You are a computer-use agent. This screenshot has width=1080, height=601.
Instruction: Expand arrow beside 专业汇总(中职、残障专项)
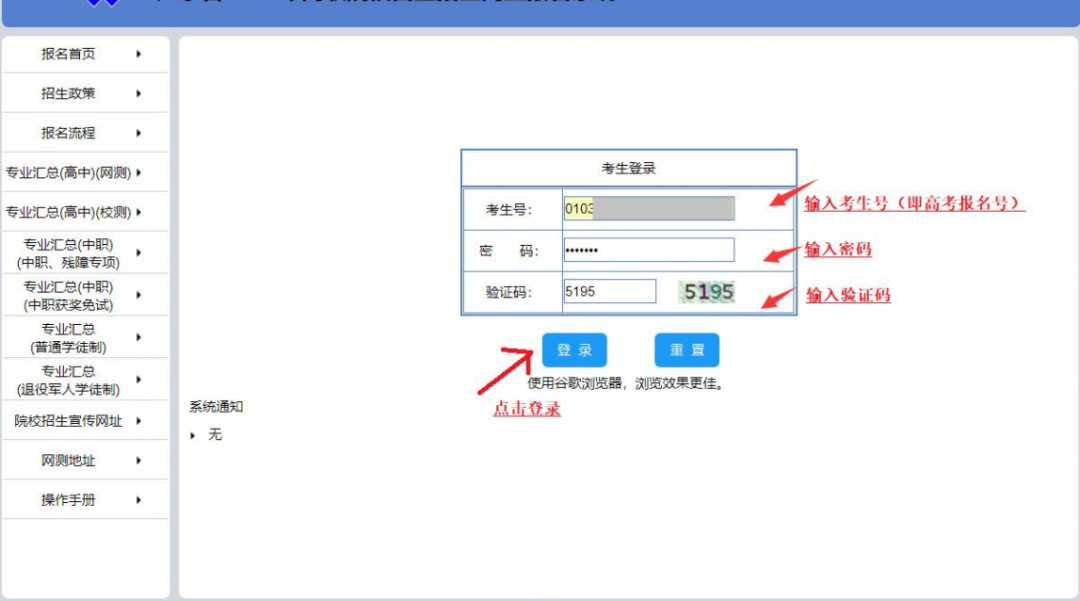[138, 253]
